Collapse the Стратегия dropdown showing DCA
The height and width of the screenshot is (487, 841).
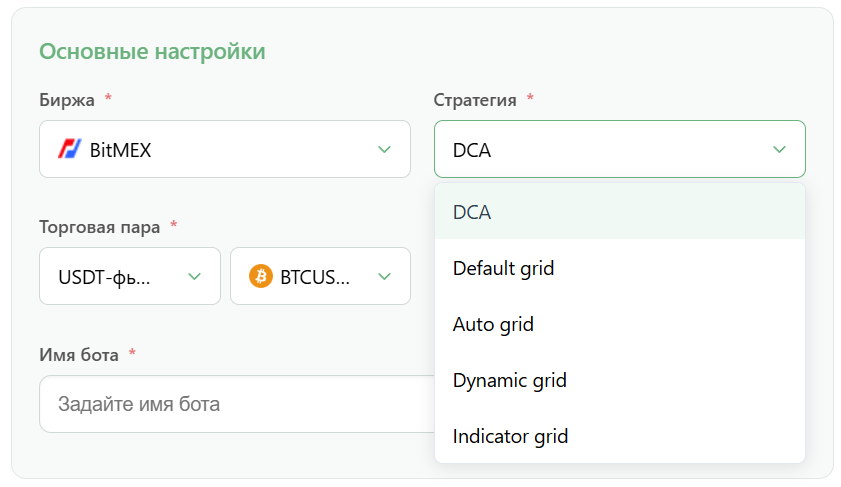[x=619, y=149]
